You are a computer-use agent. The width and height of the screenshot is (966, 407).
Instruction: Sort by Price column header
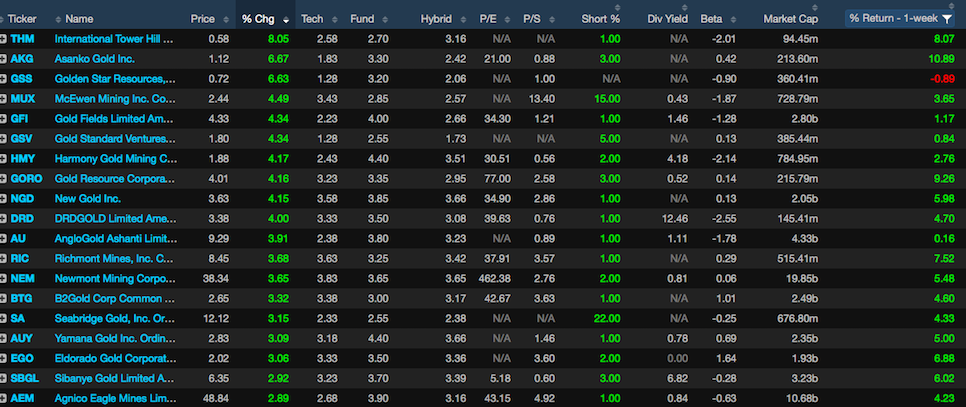point(203,19)
